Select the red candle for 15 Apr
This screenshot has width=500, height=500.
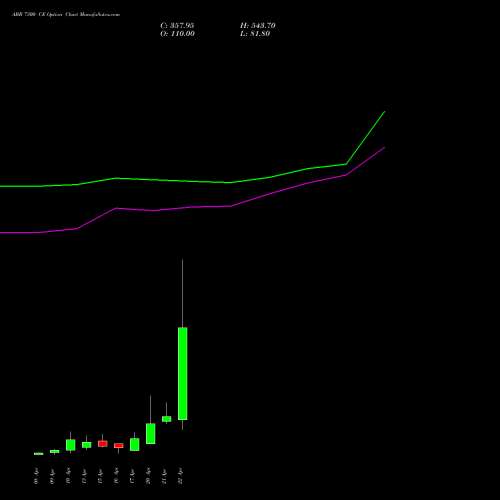tap(102, 443)
